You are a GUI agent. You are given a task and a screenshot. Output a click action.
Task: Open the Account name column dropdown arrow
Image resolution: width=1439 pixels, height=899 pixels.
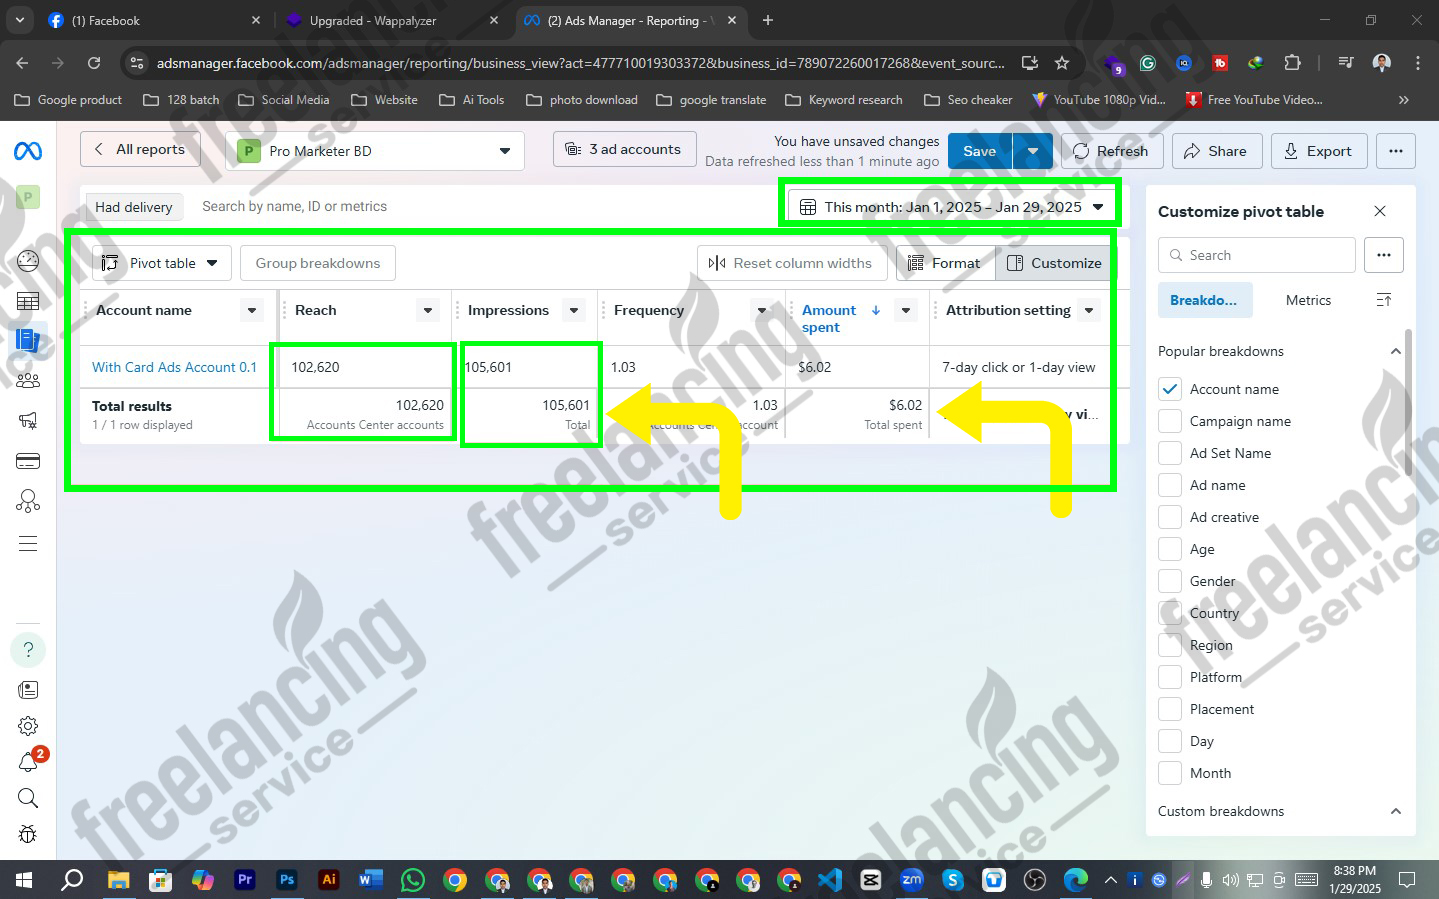point(252,311)
